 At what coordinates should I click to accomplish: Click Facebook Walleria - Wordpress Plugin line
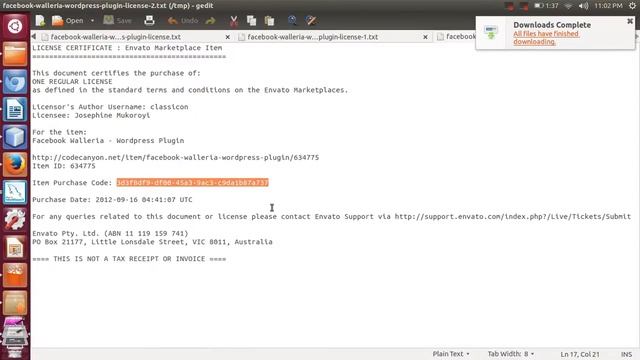point(108,140)
